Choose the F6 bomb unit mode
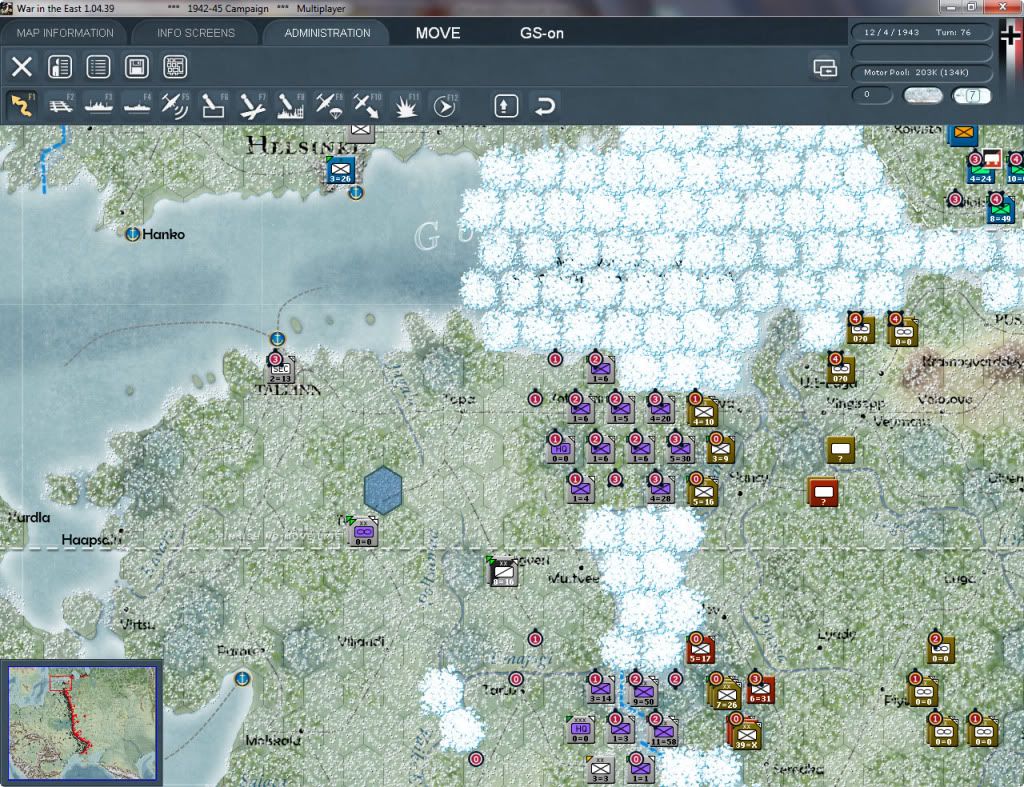Screen dimensions: 1024x787 click(x=214, y=105)
